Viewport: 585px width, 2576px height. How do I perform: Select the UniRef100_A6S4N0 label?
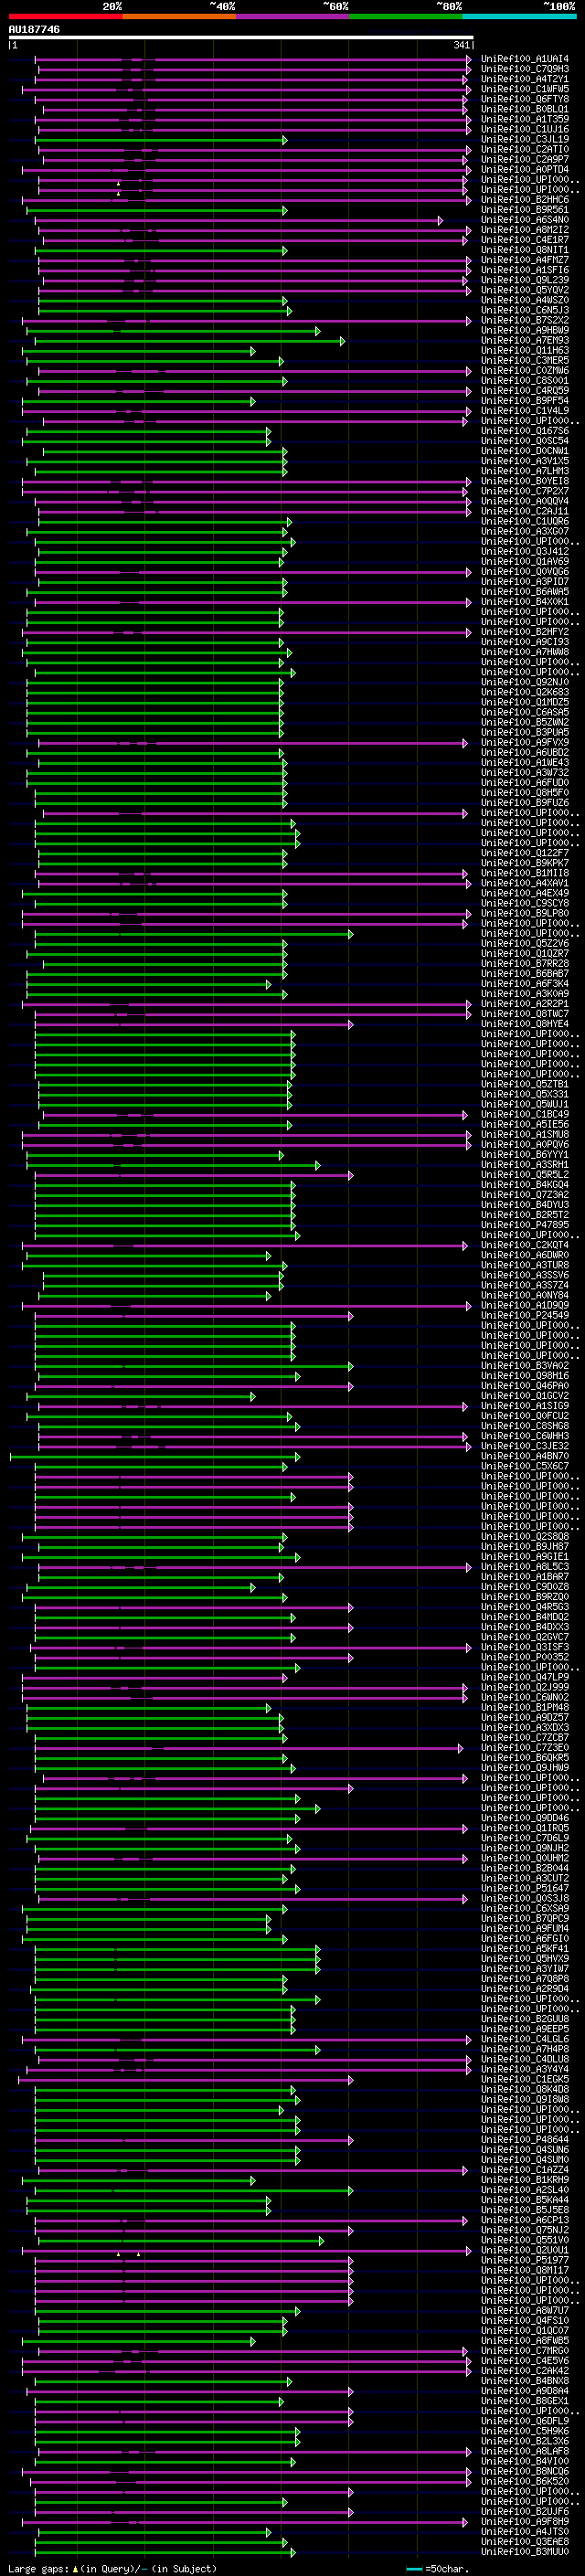525,220
